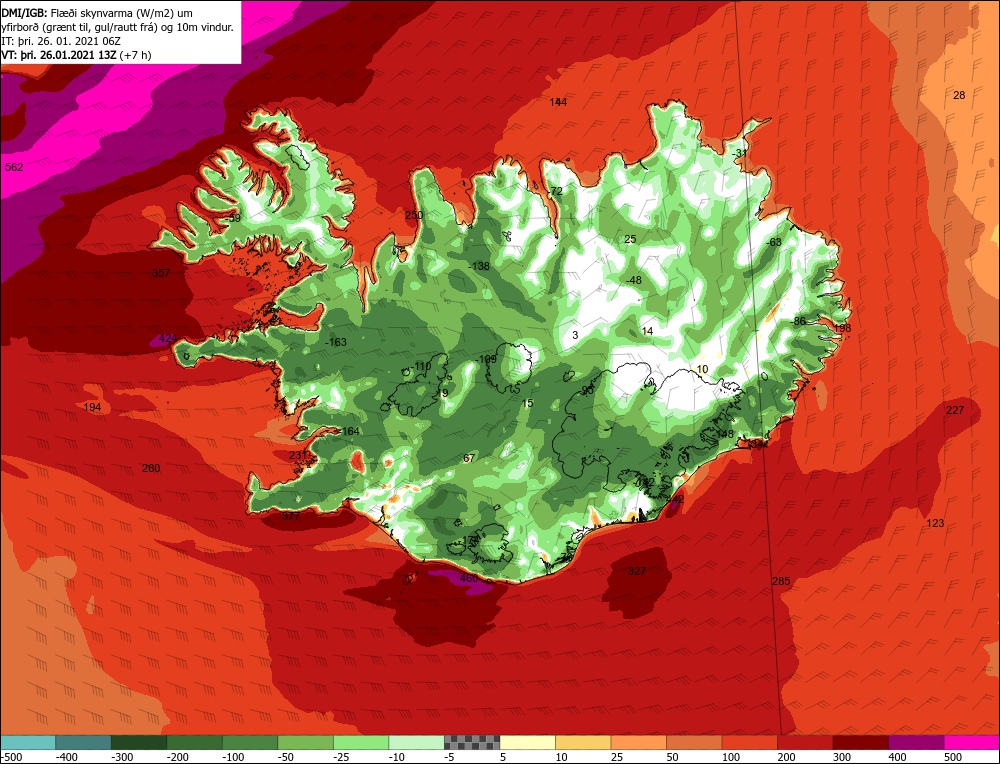1000x764 pixels.
Task: Click the '424' value in the purple patch
Action: pyautogui.click(x=167, y=338)
